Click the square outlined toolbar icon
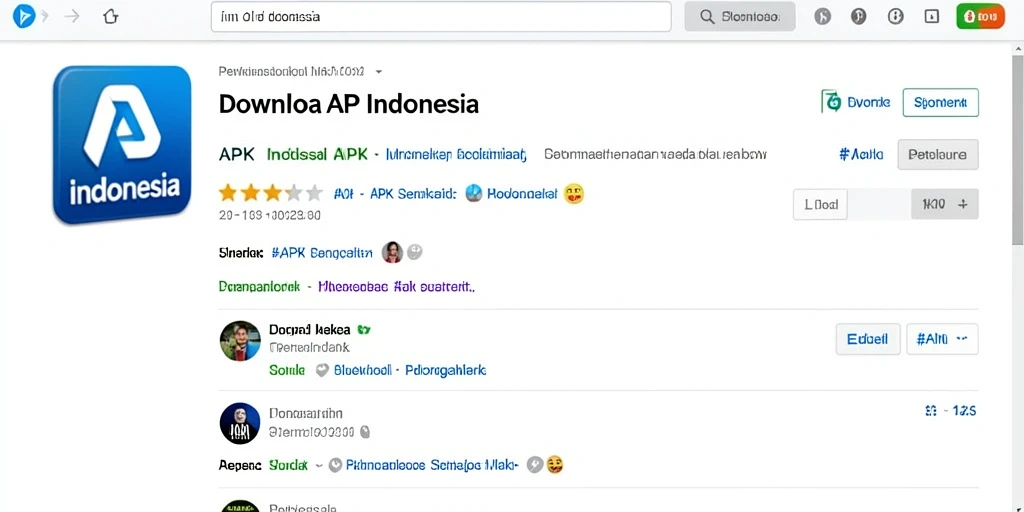Screen dimensions: 1024x512 tap(932, 16)
